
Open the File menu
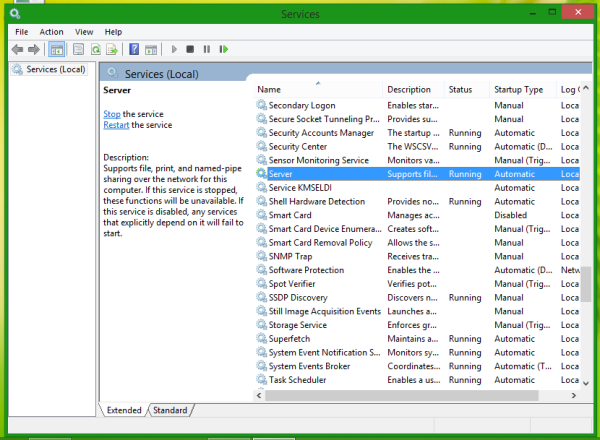(x=21, y=32)
